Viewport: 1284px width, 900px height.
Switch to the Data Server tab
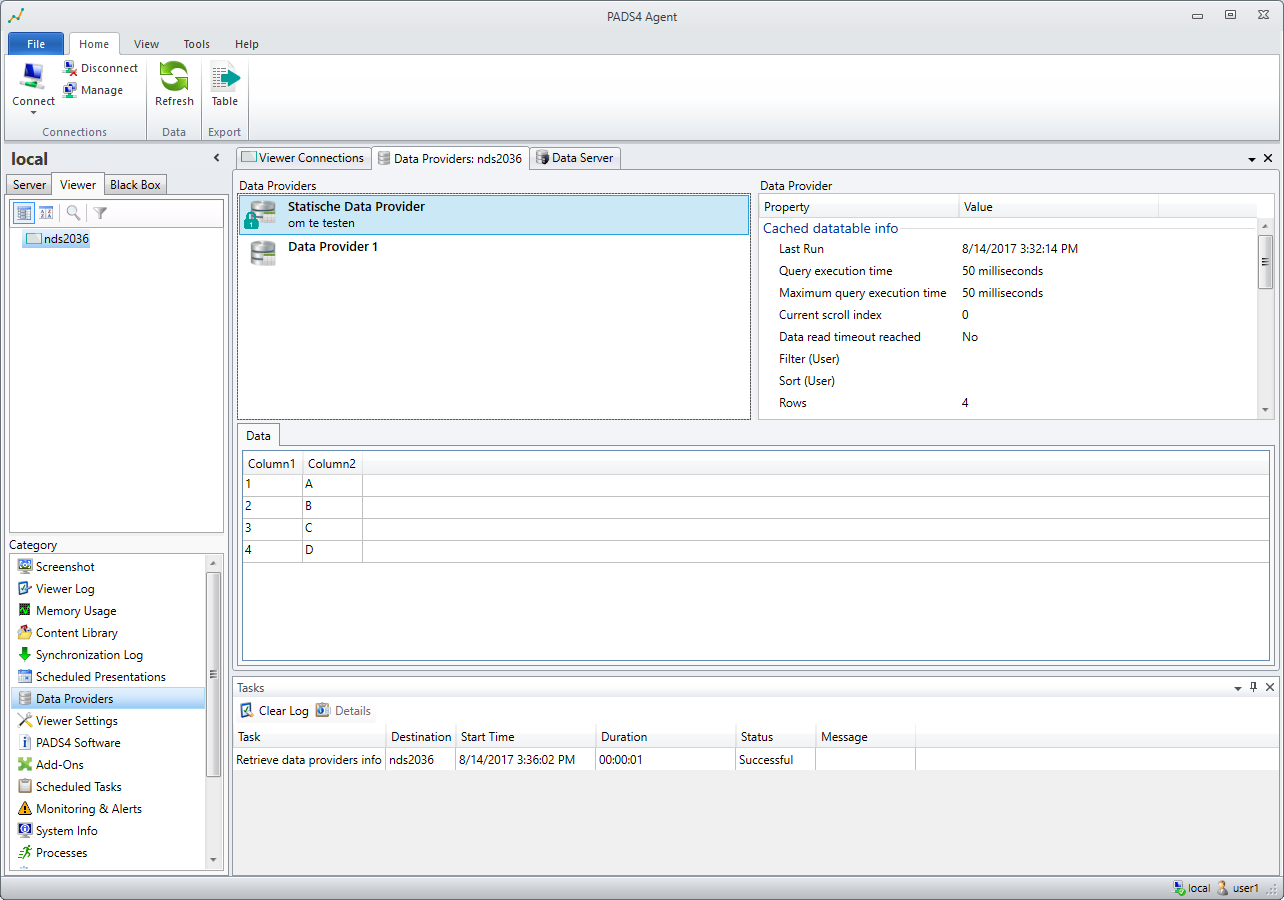pos(575,158)
